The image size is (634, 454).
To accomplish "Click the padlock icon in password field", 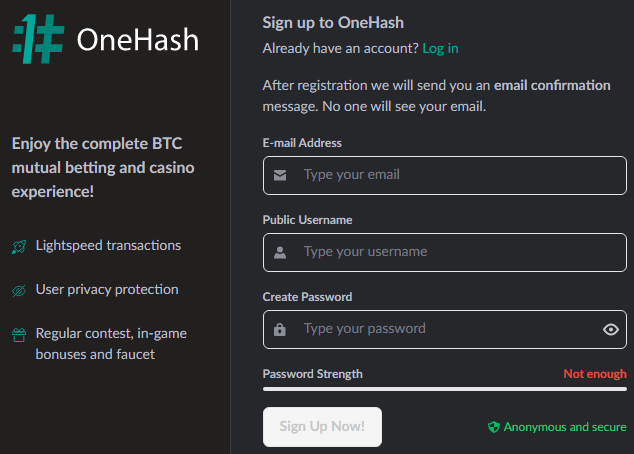I will point(280,329).
